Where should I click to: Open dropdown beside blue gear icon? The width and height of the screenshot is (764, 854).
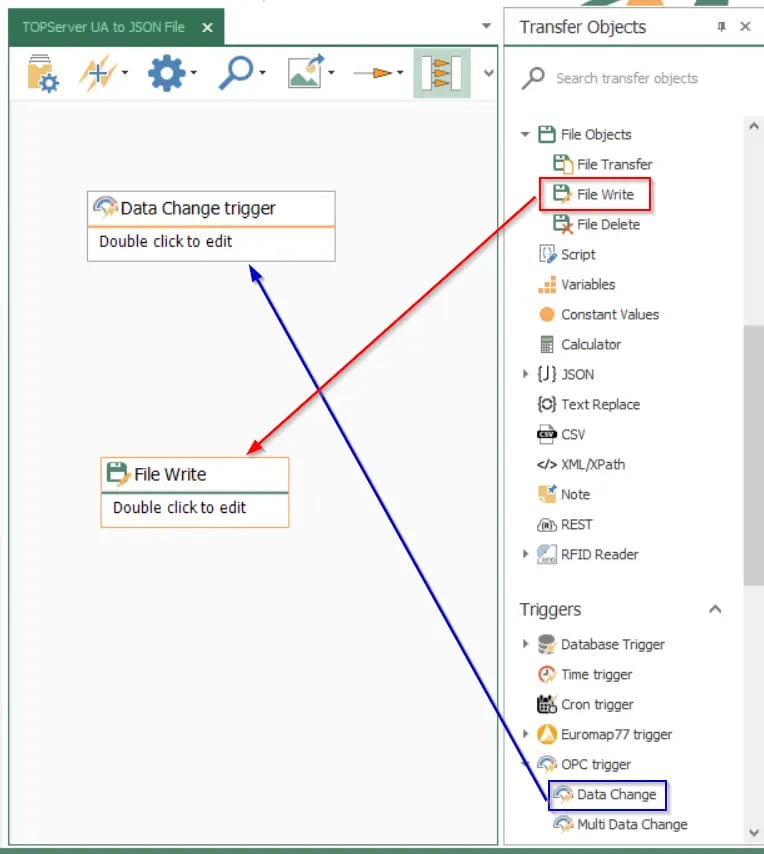(x=194, y=72)
